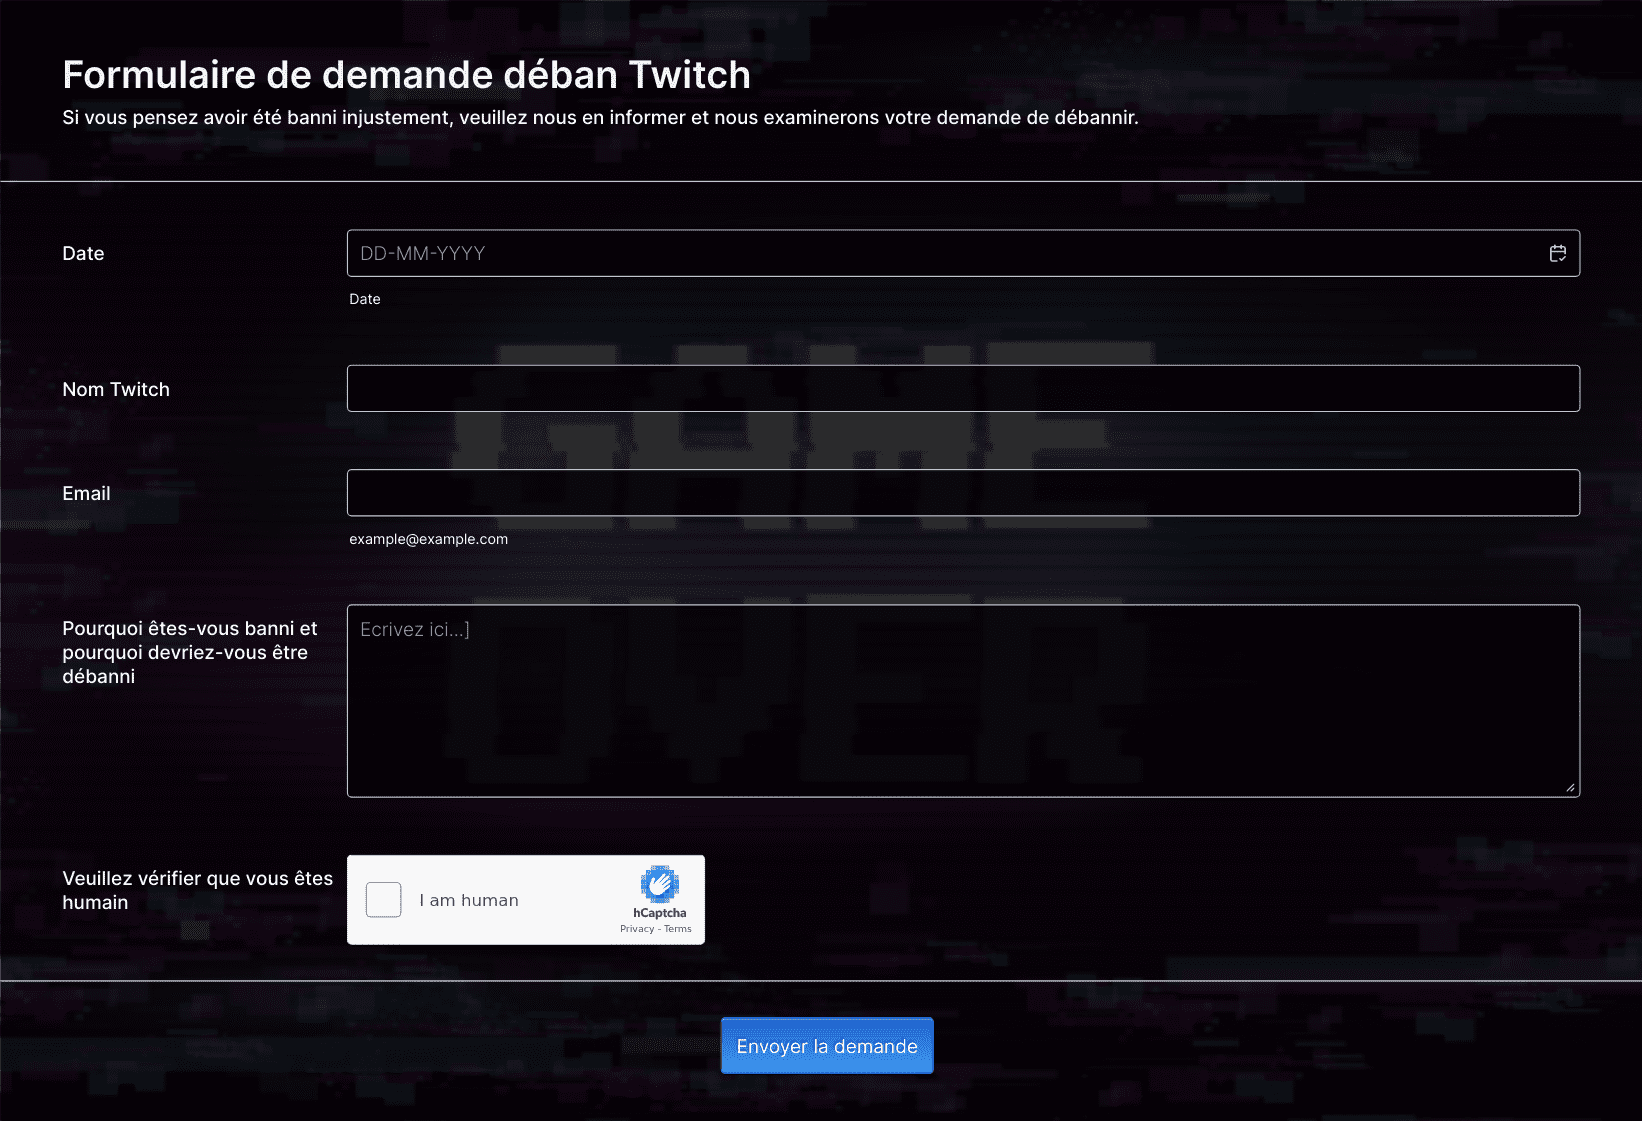Screen dimensions: 1642x1121
Task: Click the example@example.com hint text
Action: 428,539
